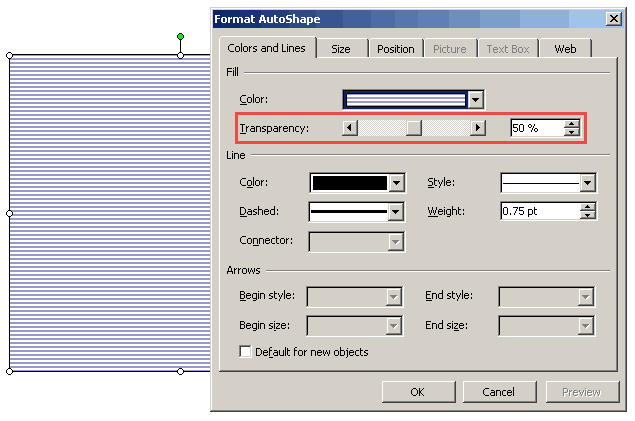Decrease transparency with the spinner down arrow
Image resolution: width=635 pixels, height=421 pixels.
pyautogui.click(x=571, y=132)
